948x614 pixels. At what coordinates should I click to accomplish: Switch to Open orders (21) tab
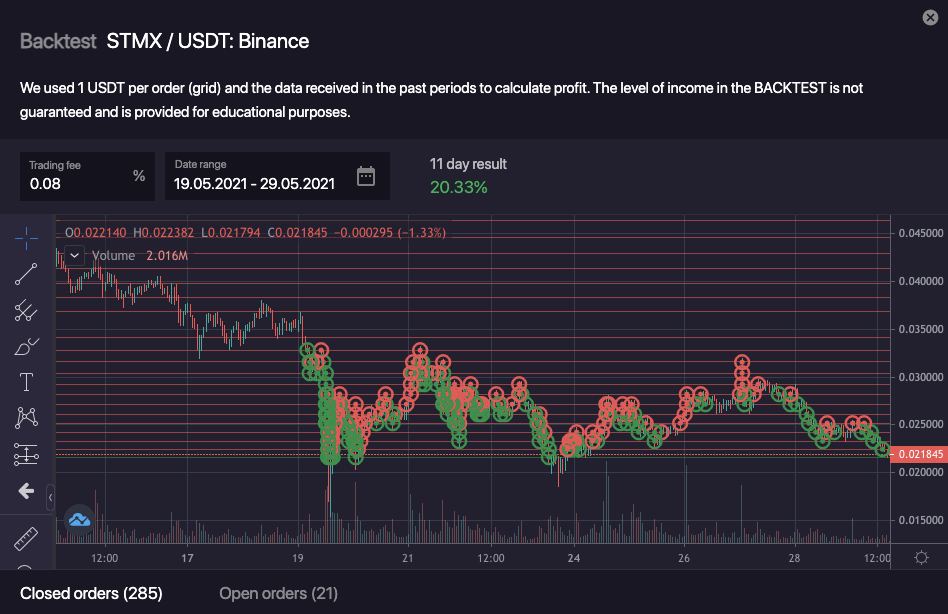(x=278, y=594)
